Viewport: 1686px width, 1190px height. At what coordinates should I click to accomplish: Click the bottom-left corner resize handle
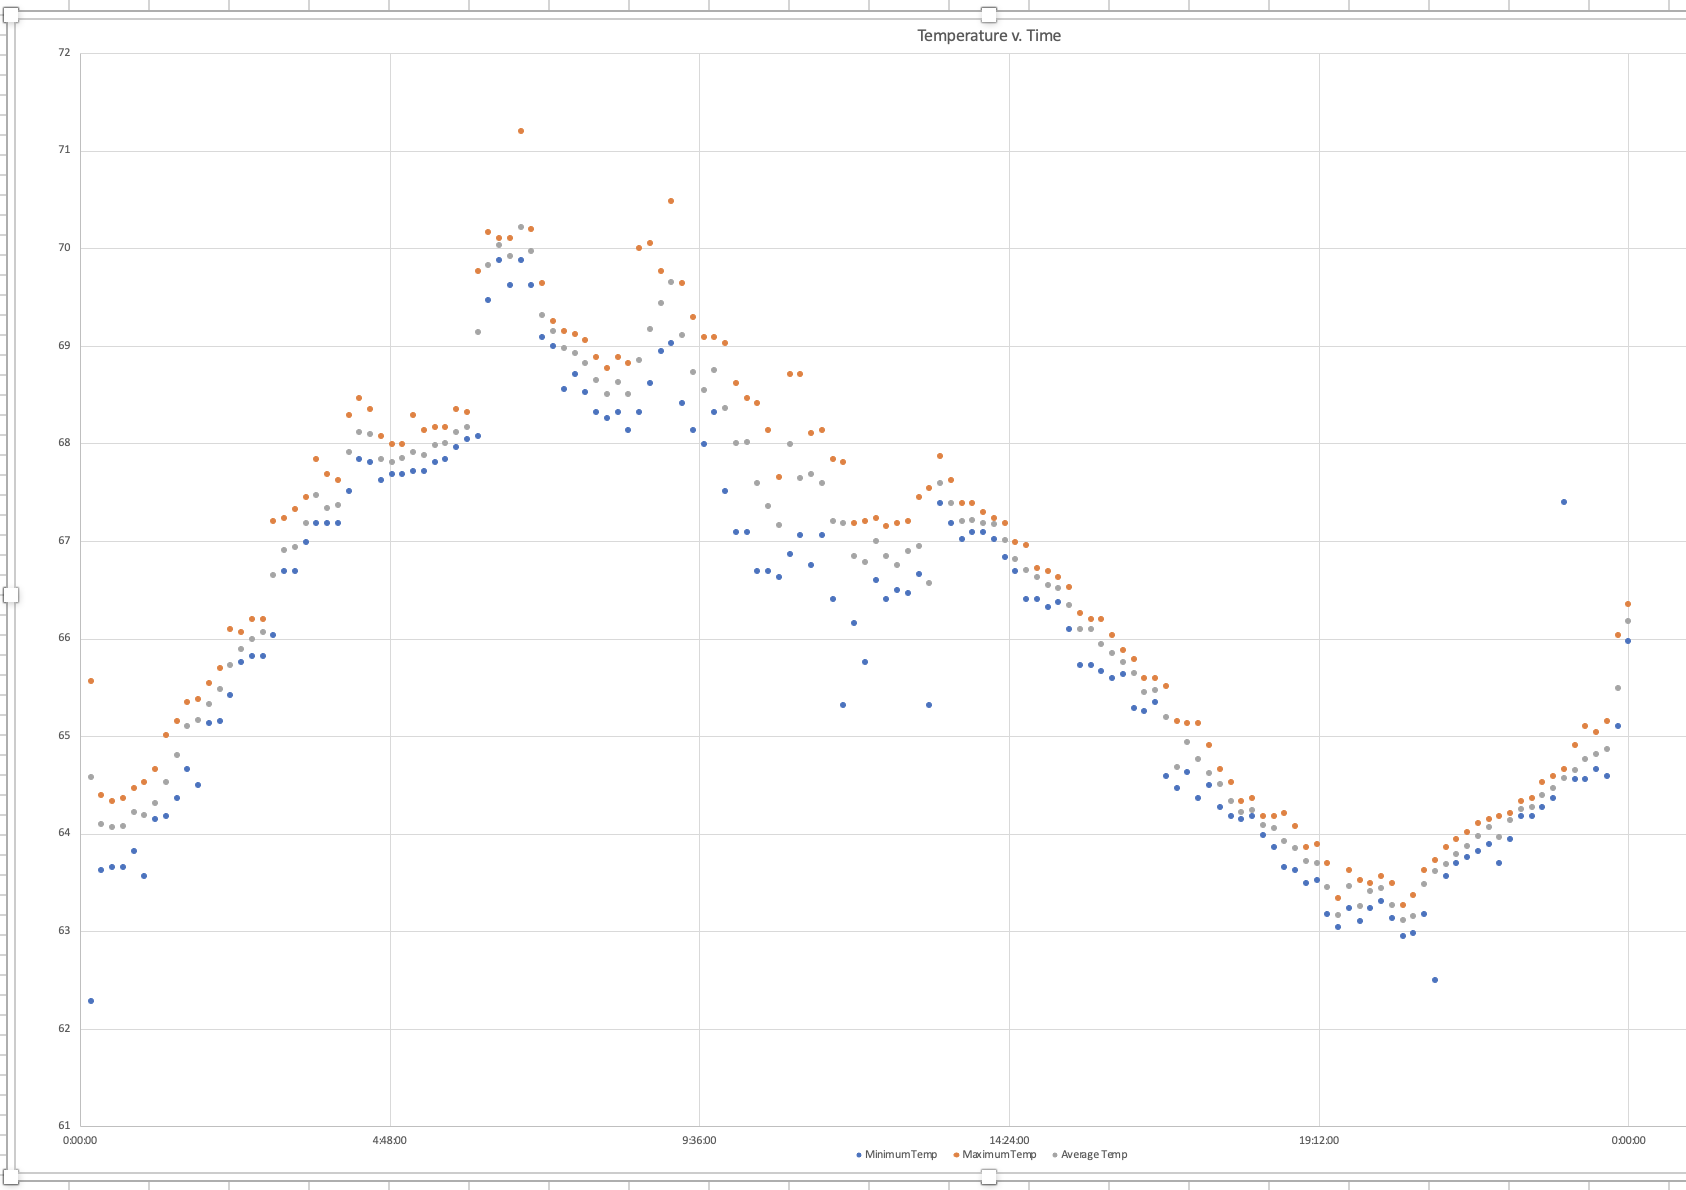coord(11,1176)
